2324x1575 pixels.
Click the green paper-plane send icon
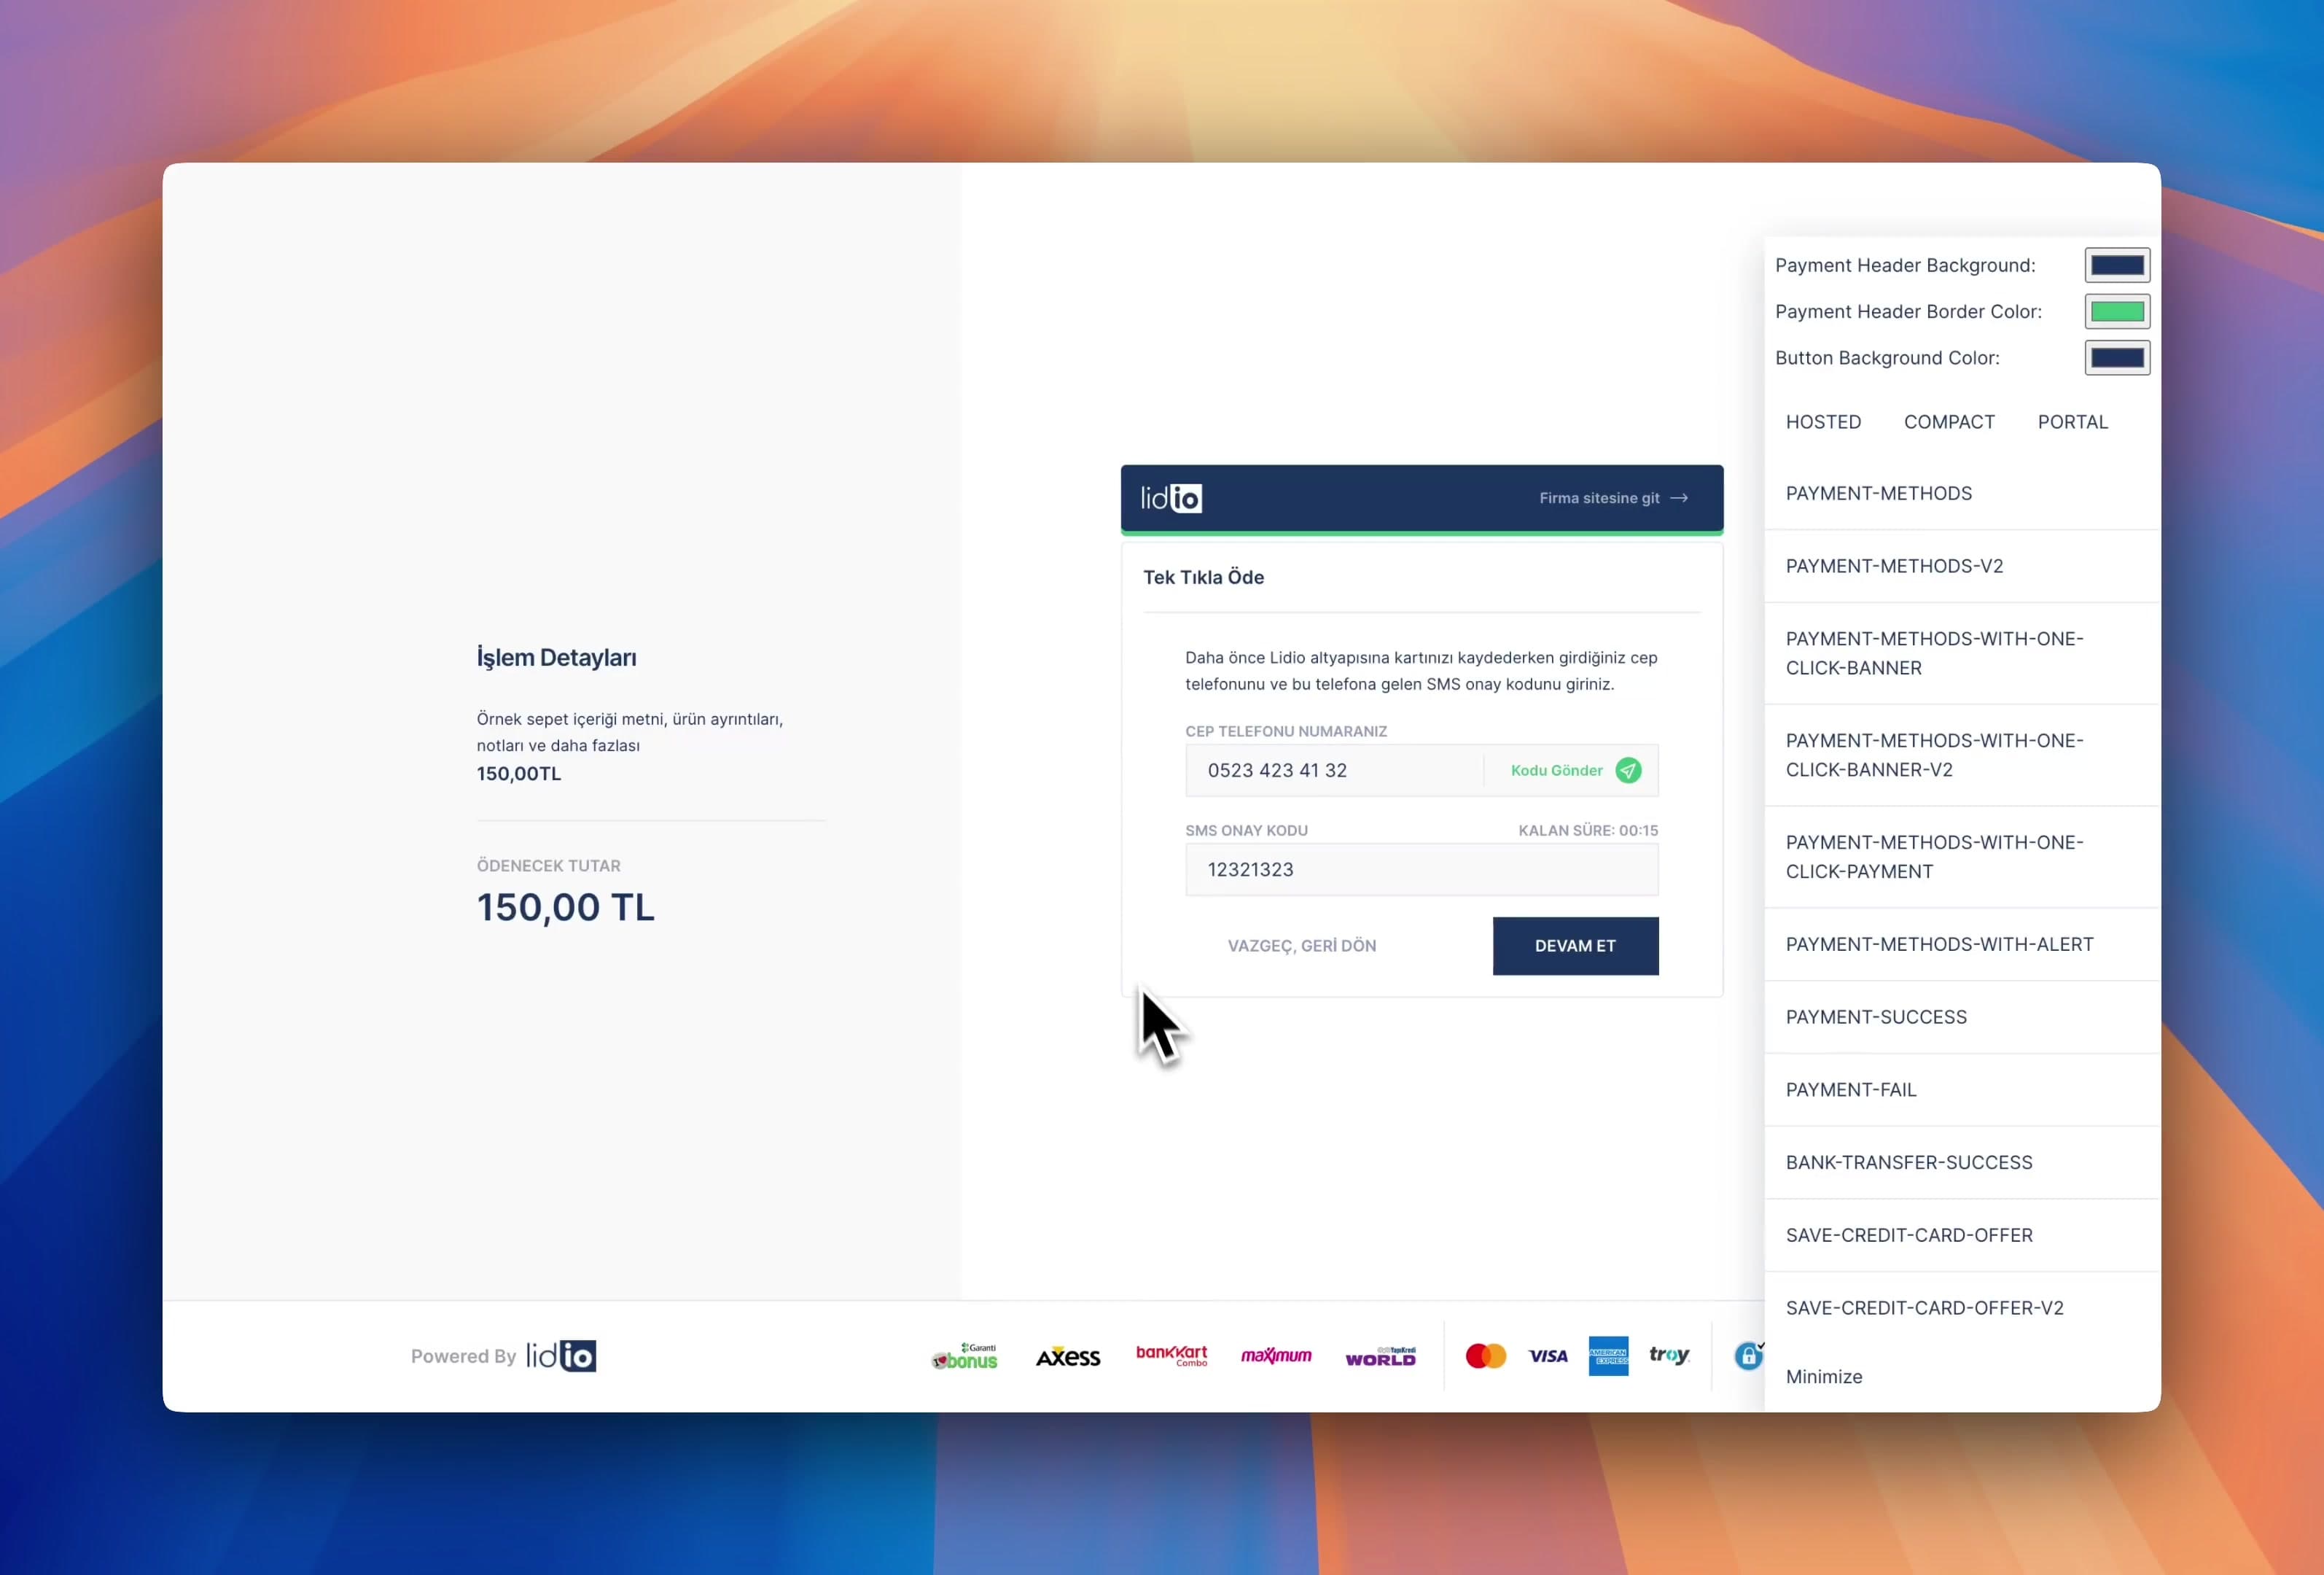(x=1628, y=770)
